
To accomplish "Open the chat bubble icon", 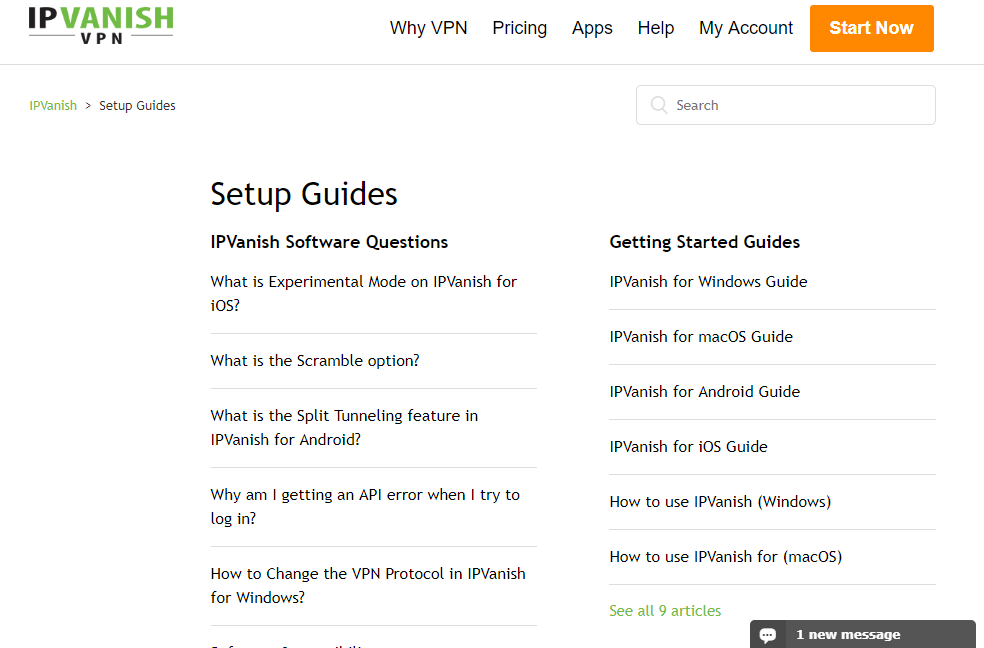I will (767, 635).
